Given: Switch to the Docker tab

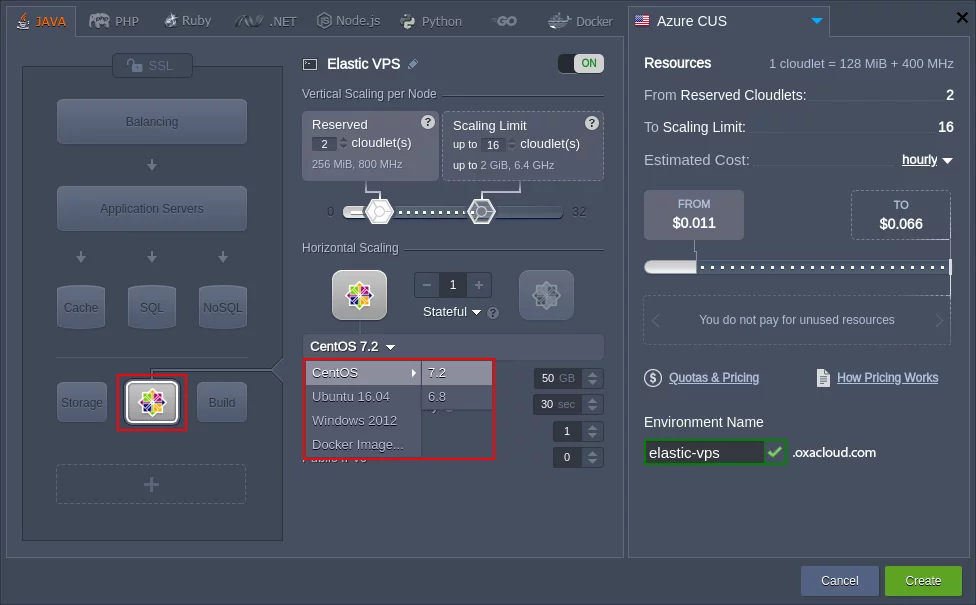Looking at the screenshot, I should [580, 21].
